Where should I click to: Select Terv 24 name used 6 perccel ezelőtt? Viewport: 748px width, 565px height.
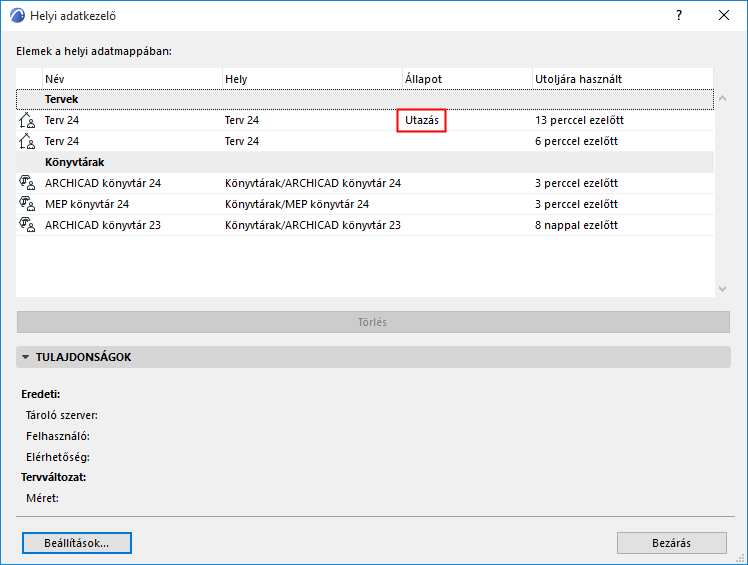62,141
